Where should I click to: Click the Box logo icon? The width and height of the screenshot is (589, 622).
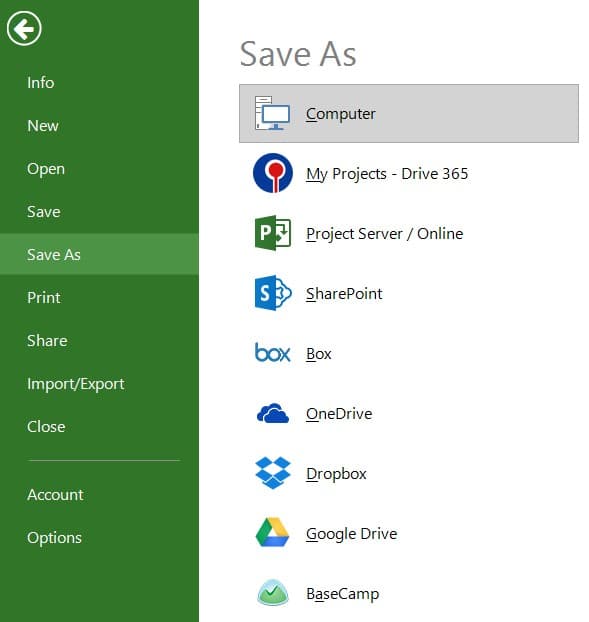[272, 353]
